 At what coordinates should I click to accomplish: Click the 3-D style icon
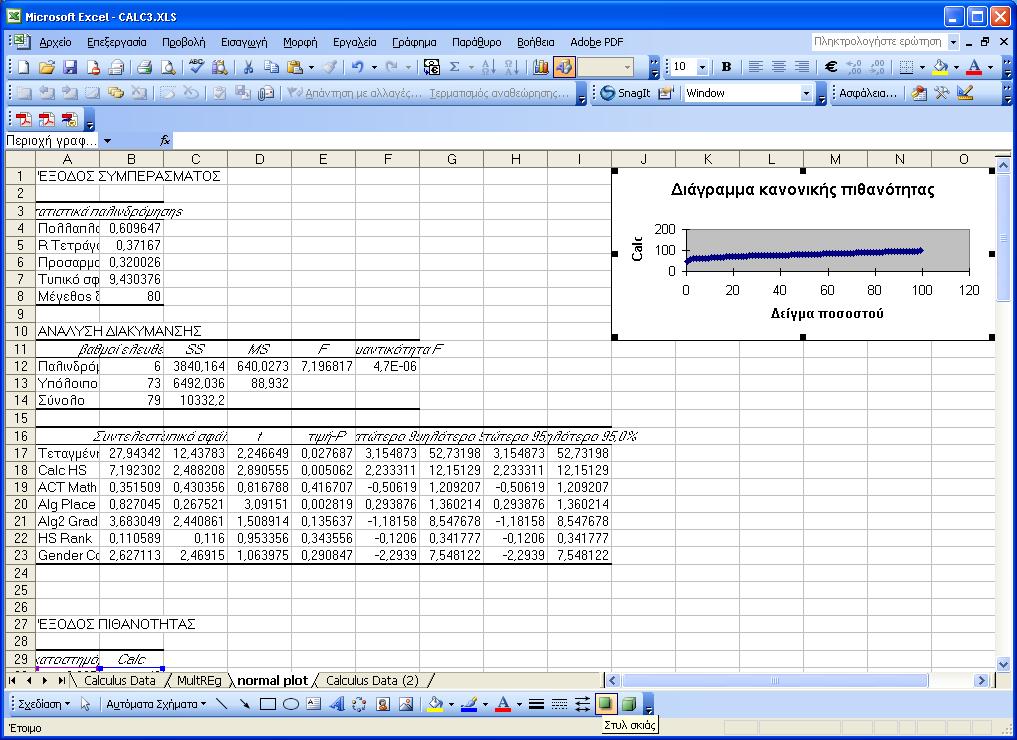coord(628,704)
